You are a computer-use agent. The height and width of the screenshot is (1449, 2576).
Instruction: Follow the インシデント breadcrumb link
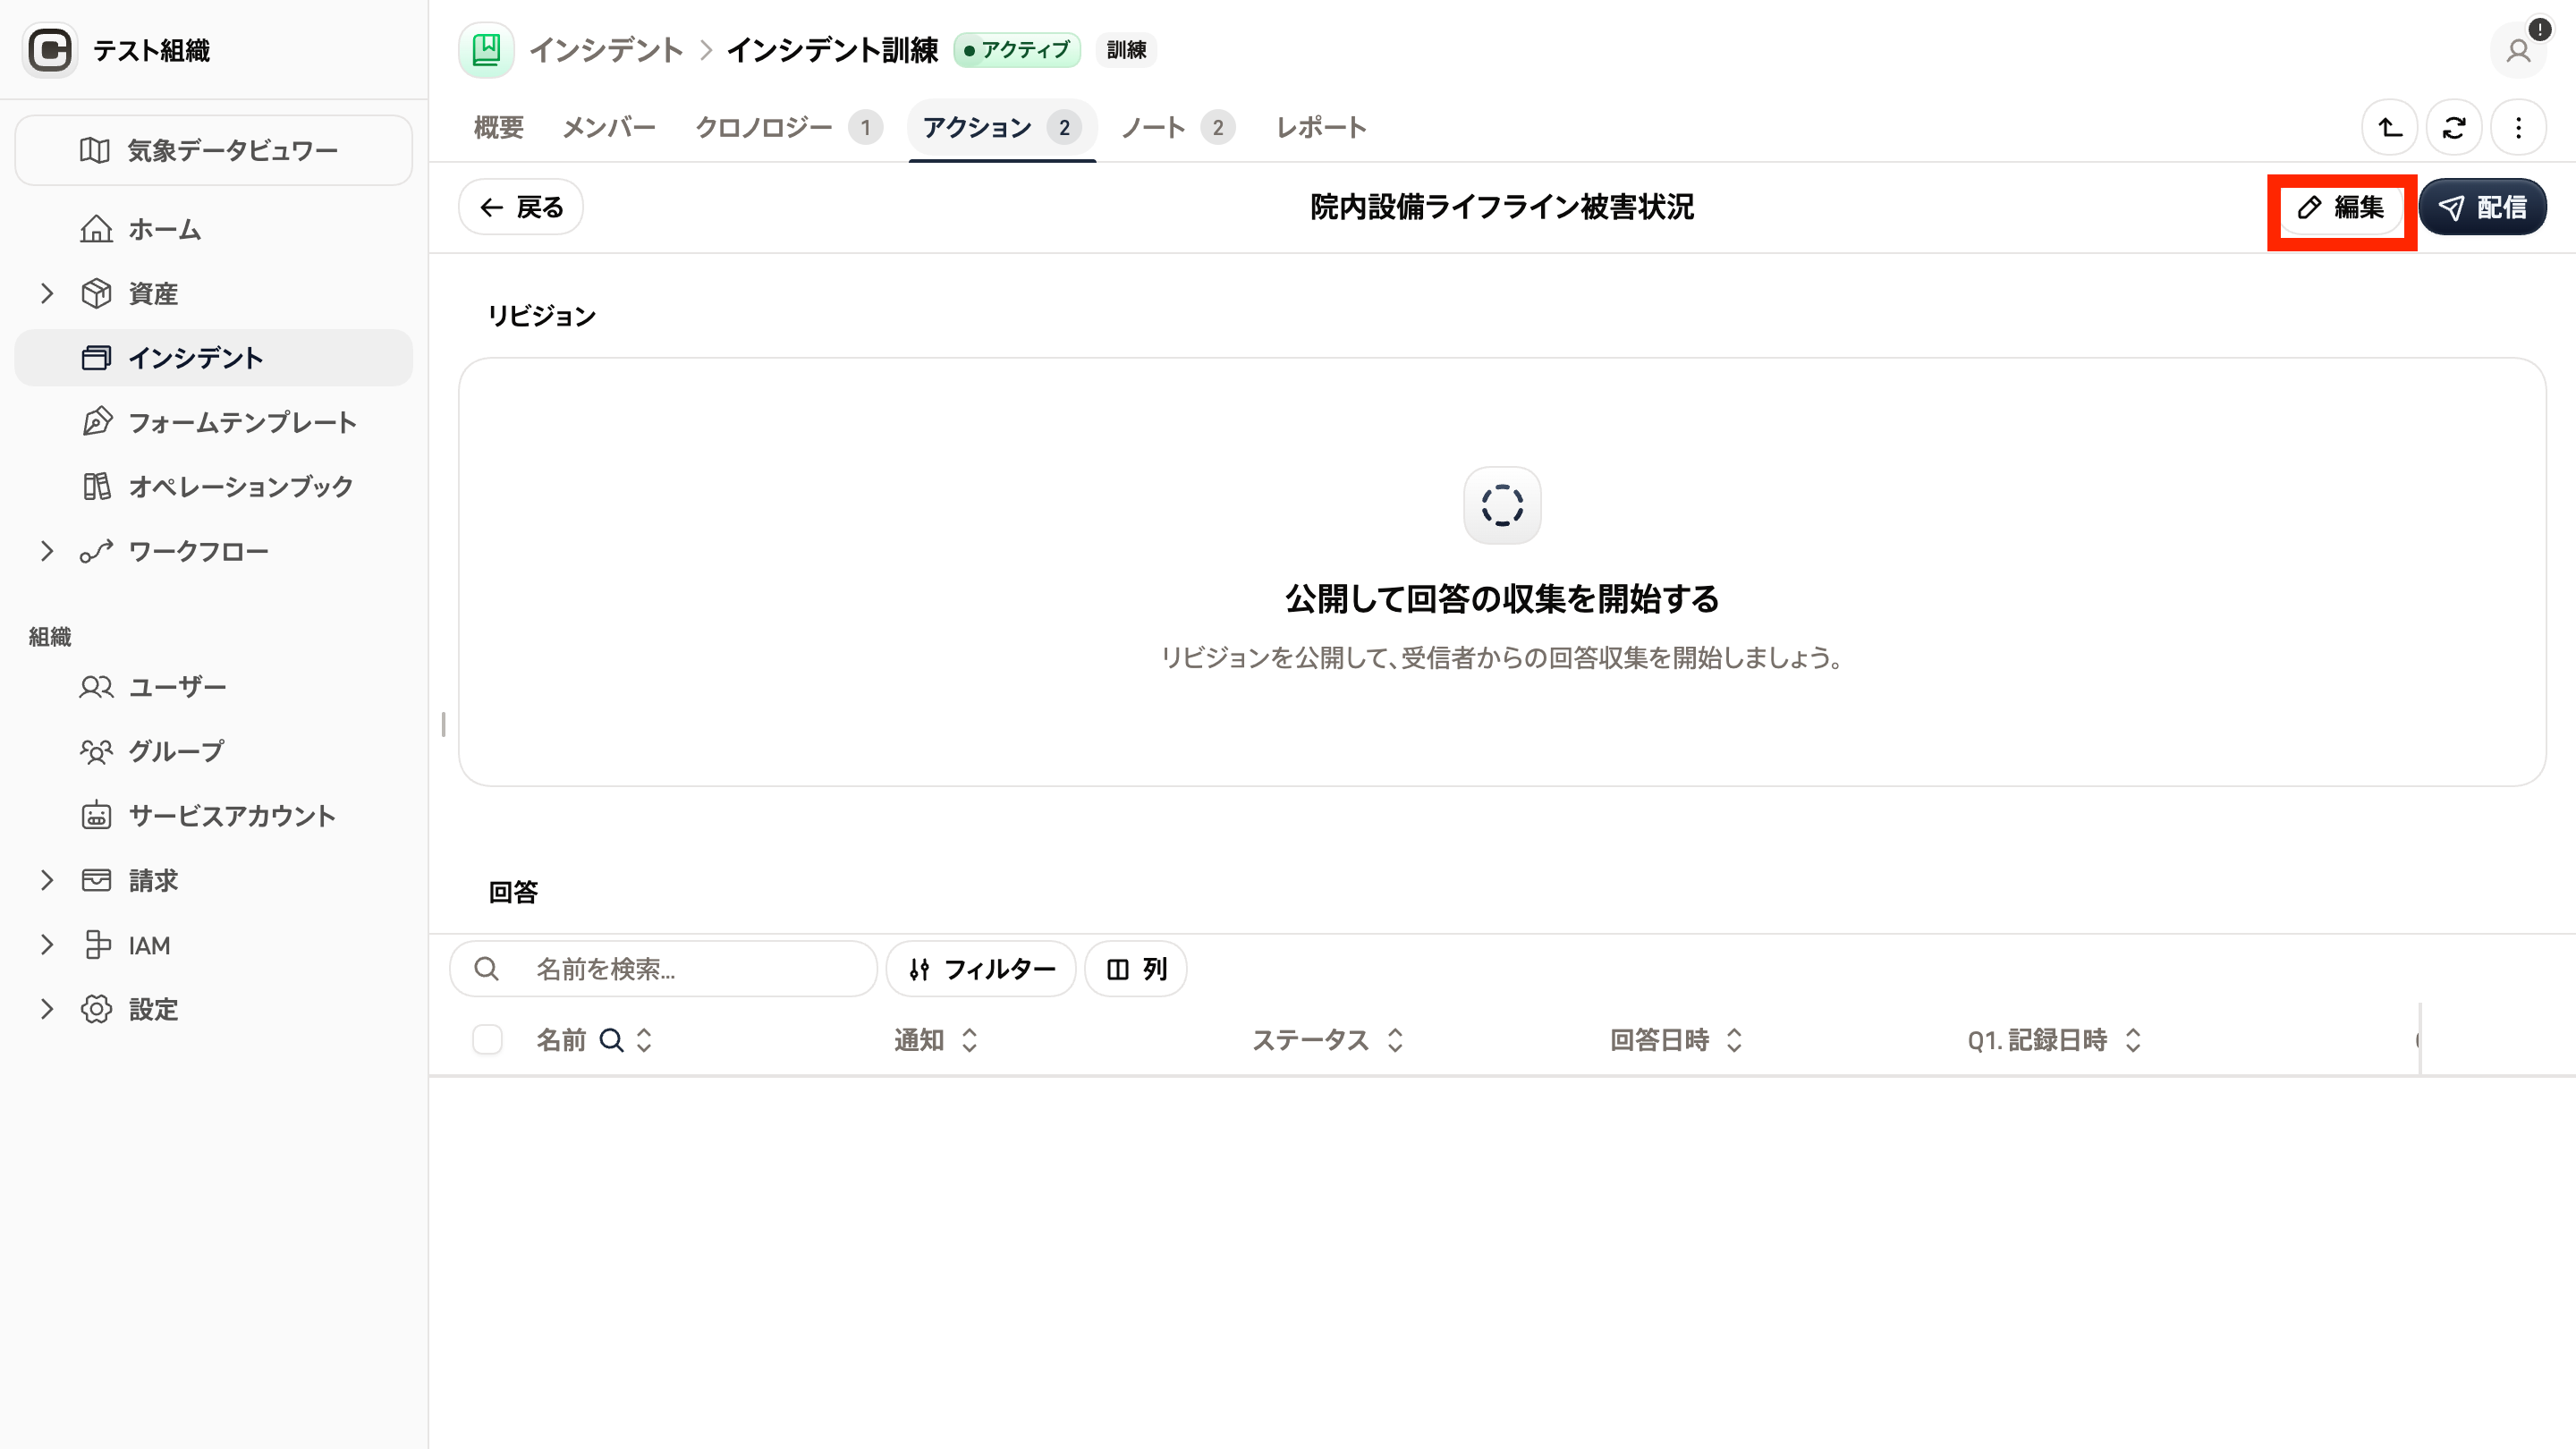coord(606,50)
